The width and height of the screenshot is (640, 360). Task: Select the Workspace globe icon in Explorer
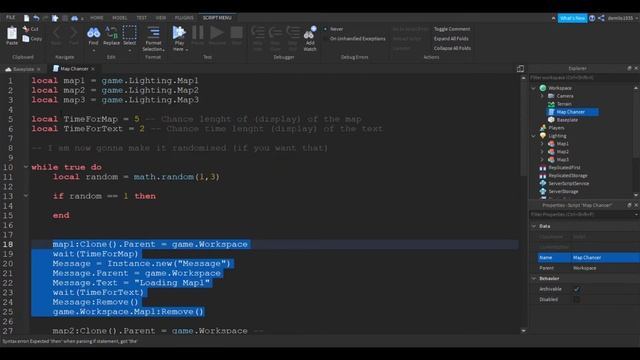click(543, 88)
